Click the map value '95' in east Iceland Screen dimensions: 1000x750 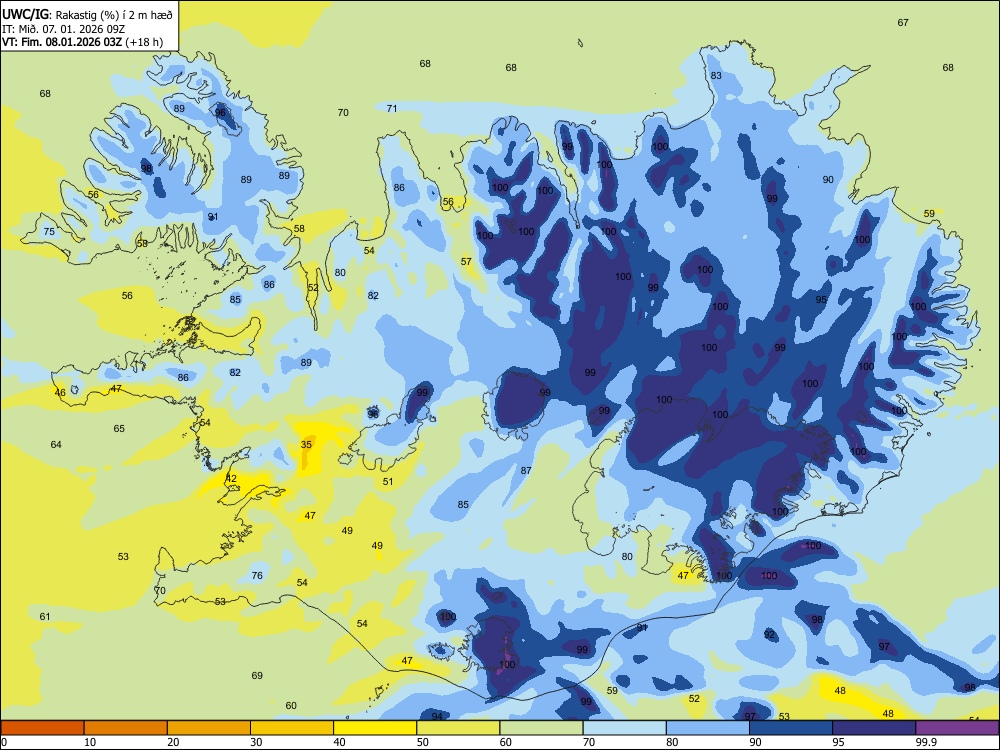point(821,300)
